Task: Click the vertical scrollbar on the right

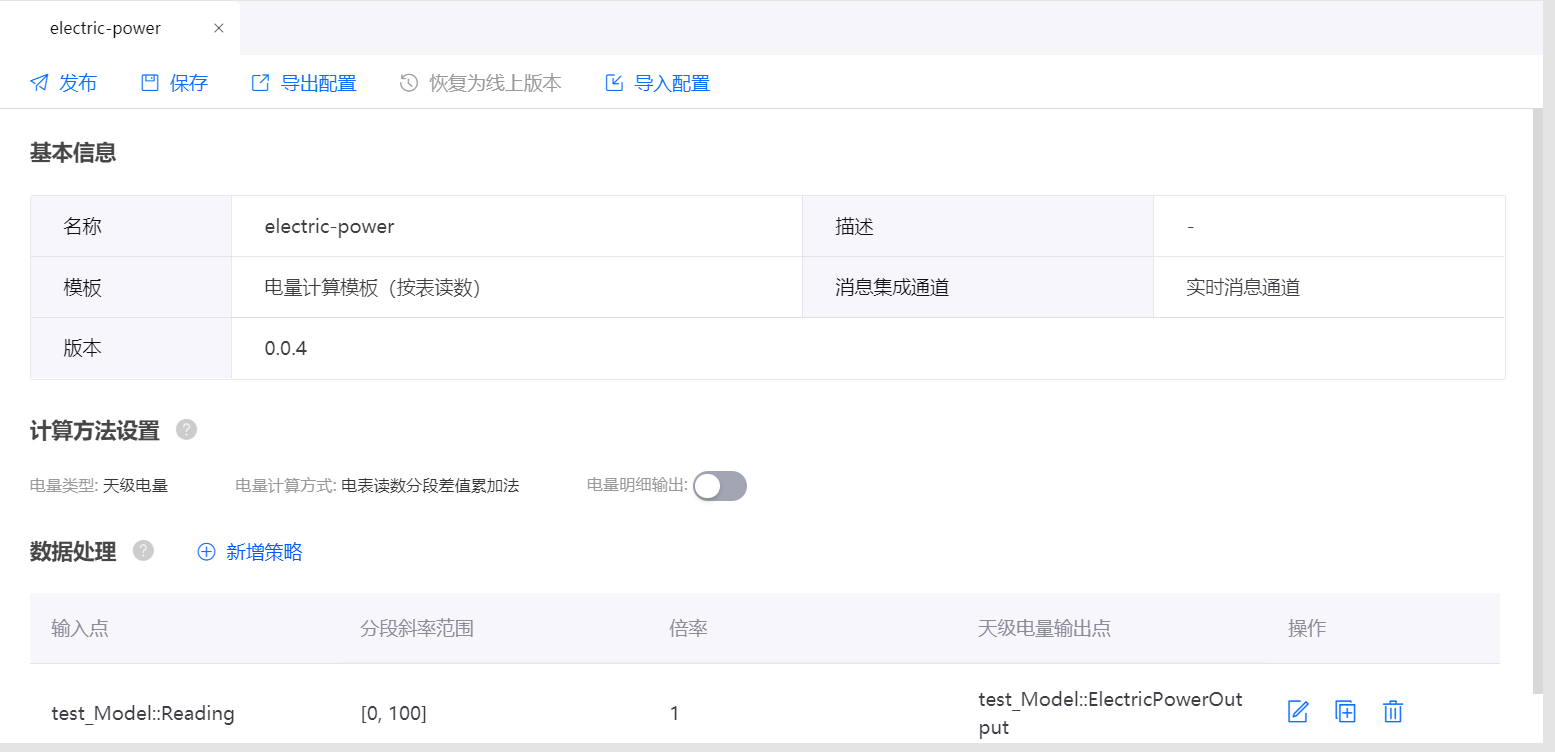Action: pos(1538,400)
